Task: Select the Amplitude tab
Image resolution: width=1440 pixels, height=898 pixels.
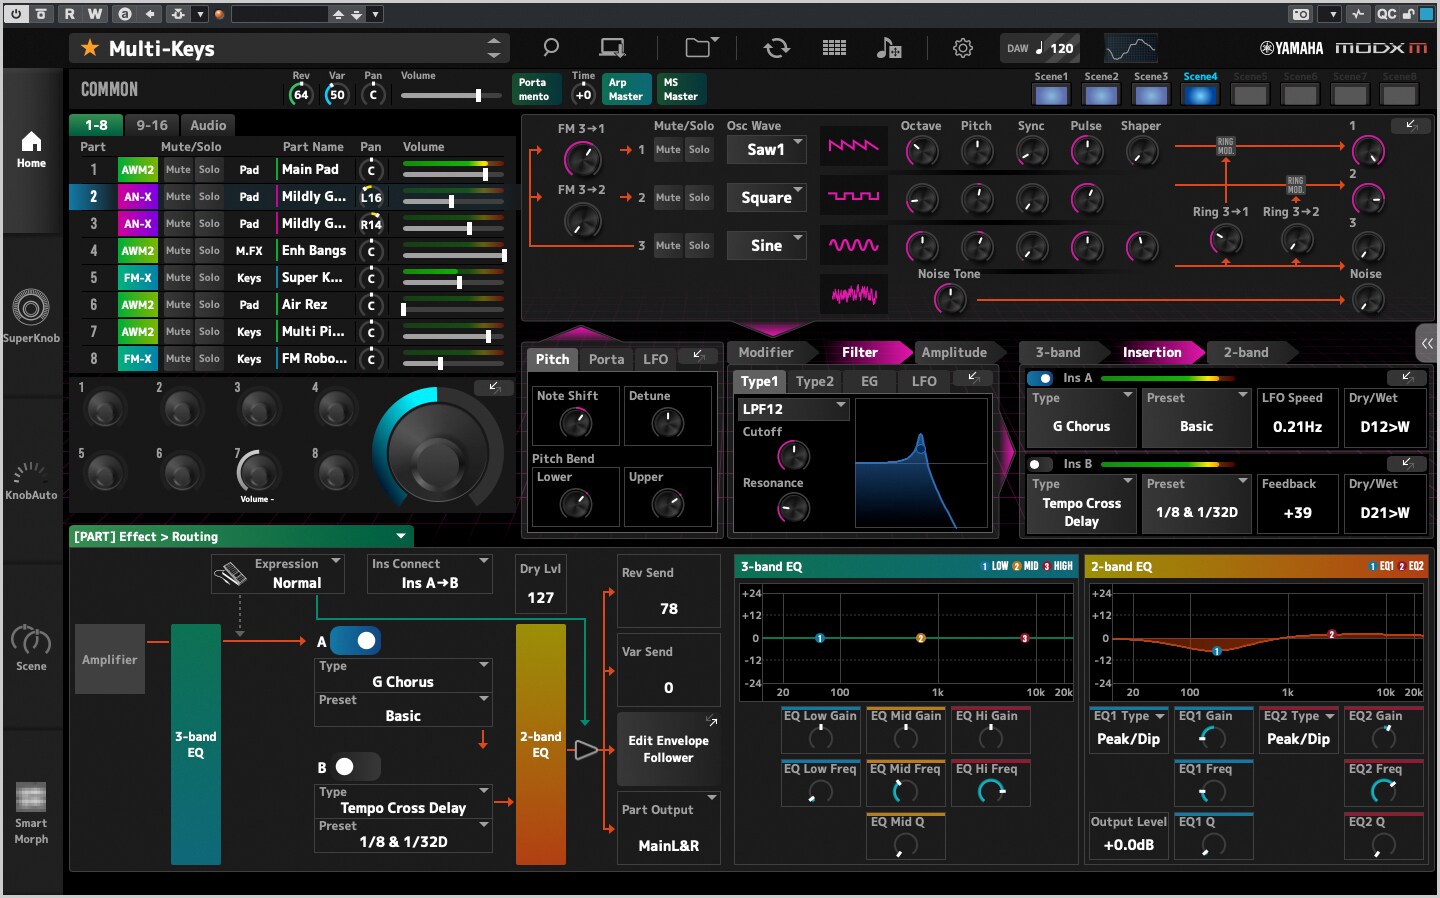Action: click(953, 352)
